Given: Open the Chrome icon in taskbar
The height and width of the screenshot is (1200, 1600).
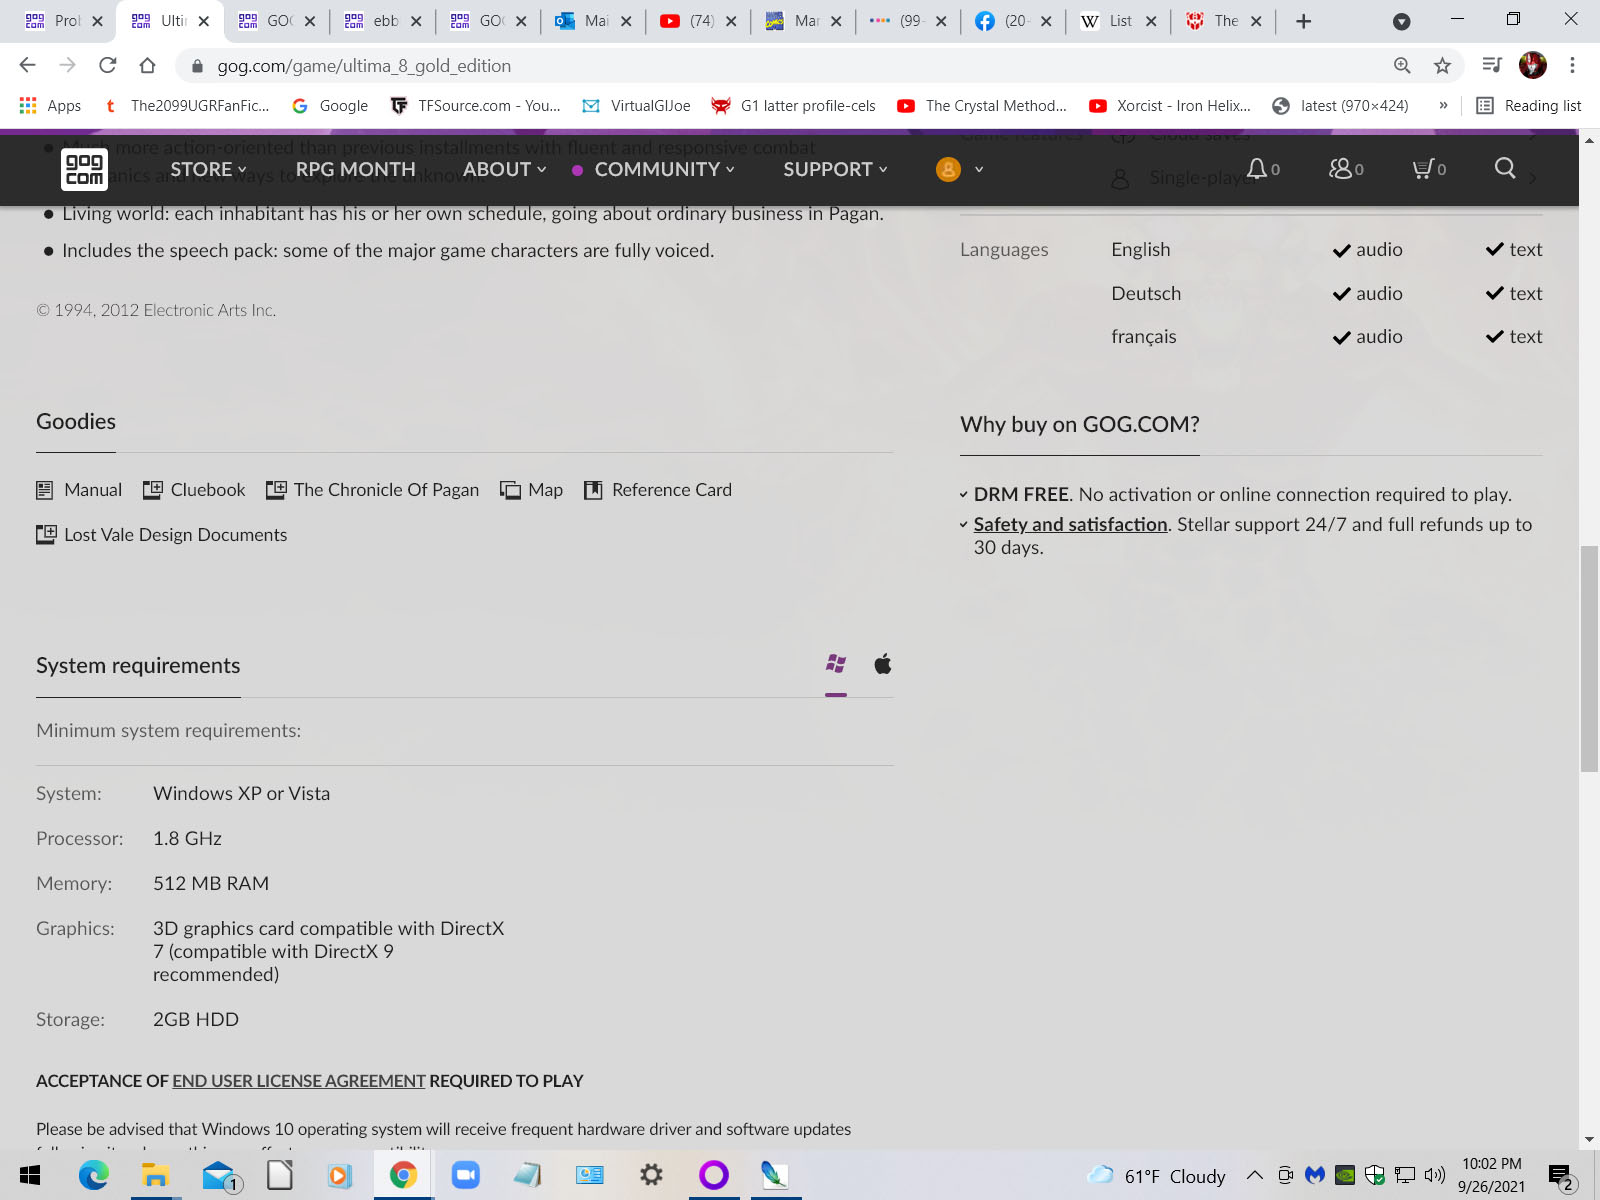Looking at the screenshot, I should point(403,1175).
